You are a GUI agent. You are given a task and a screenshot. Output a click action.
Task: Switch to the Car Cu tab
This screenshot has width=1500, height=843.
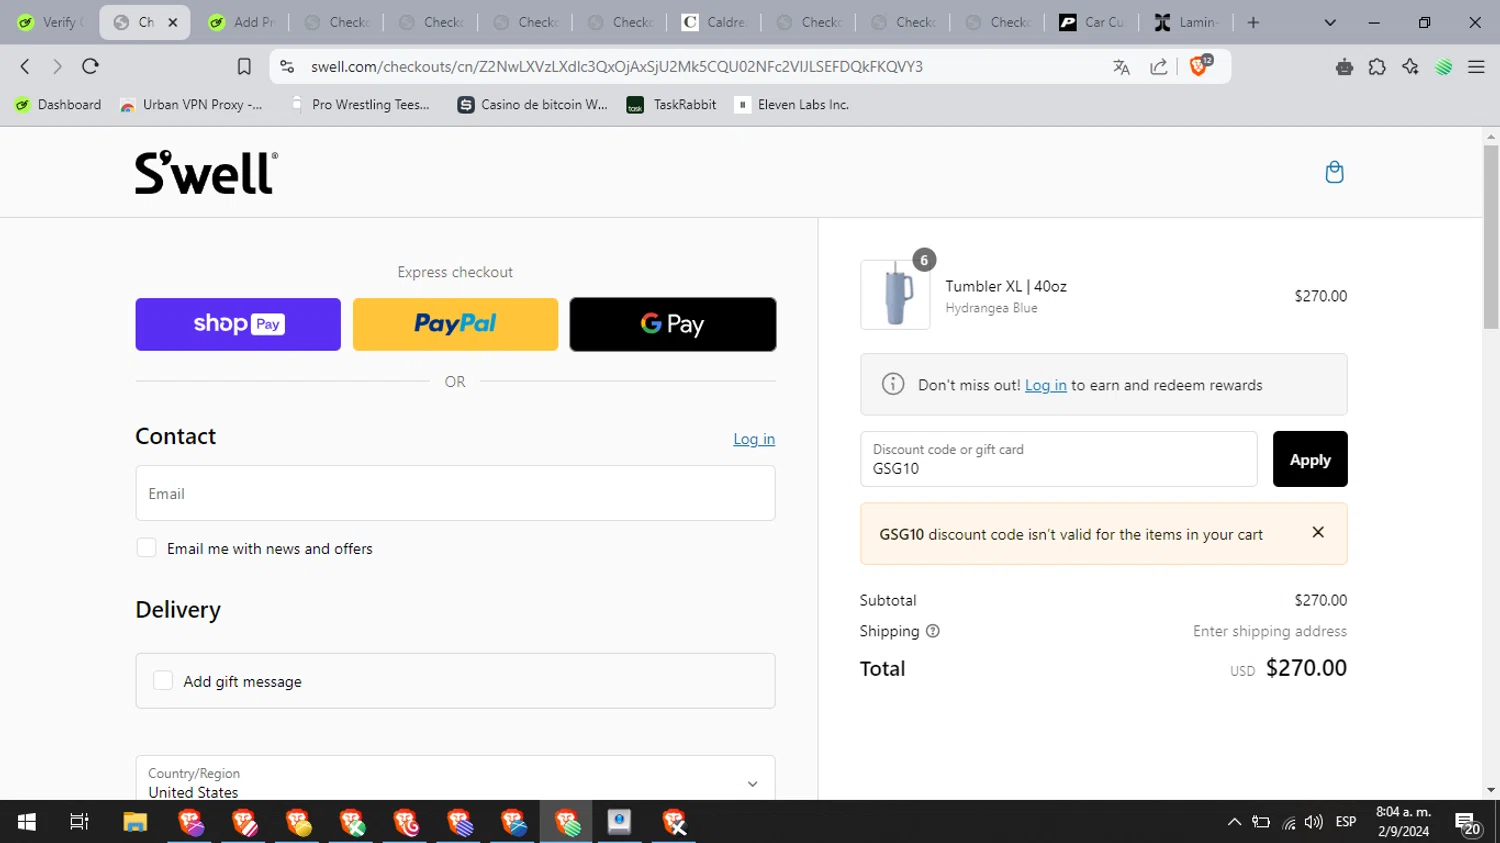click(1093, 22)
